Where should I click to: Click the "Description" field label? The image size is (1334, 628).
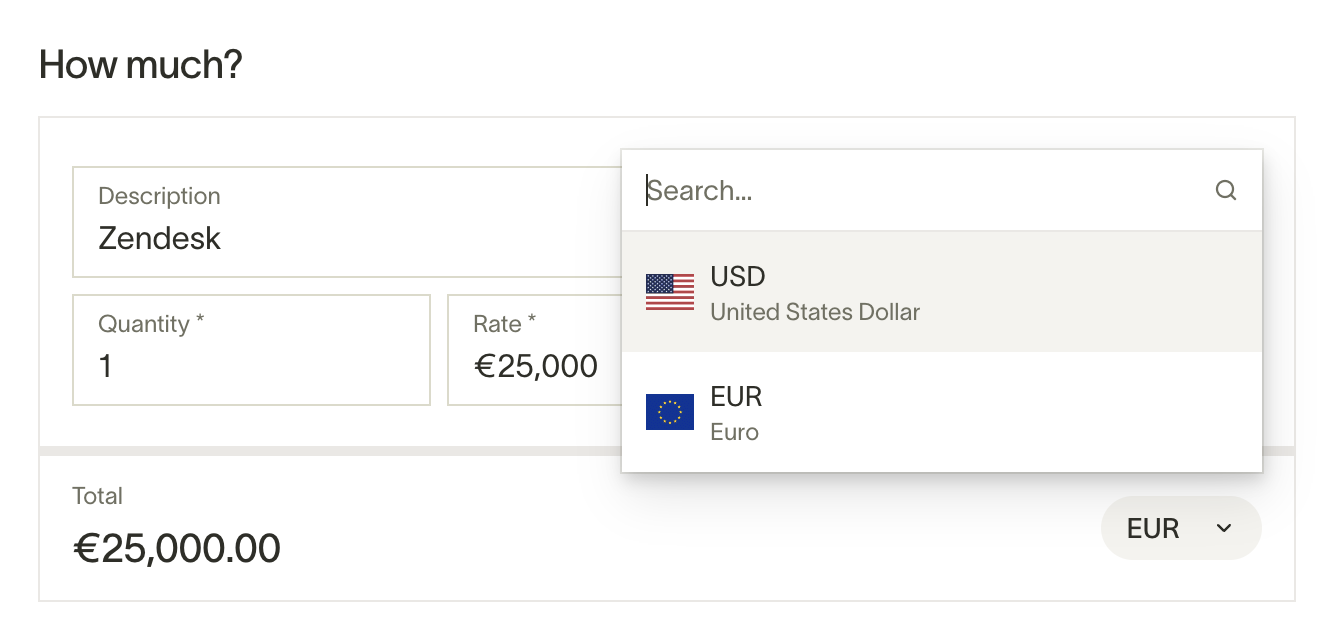159,196
